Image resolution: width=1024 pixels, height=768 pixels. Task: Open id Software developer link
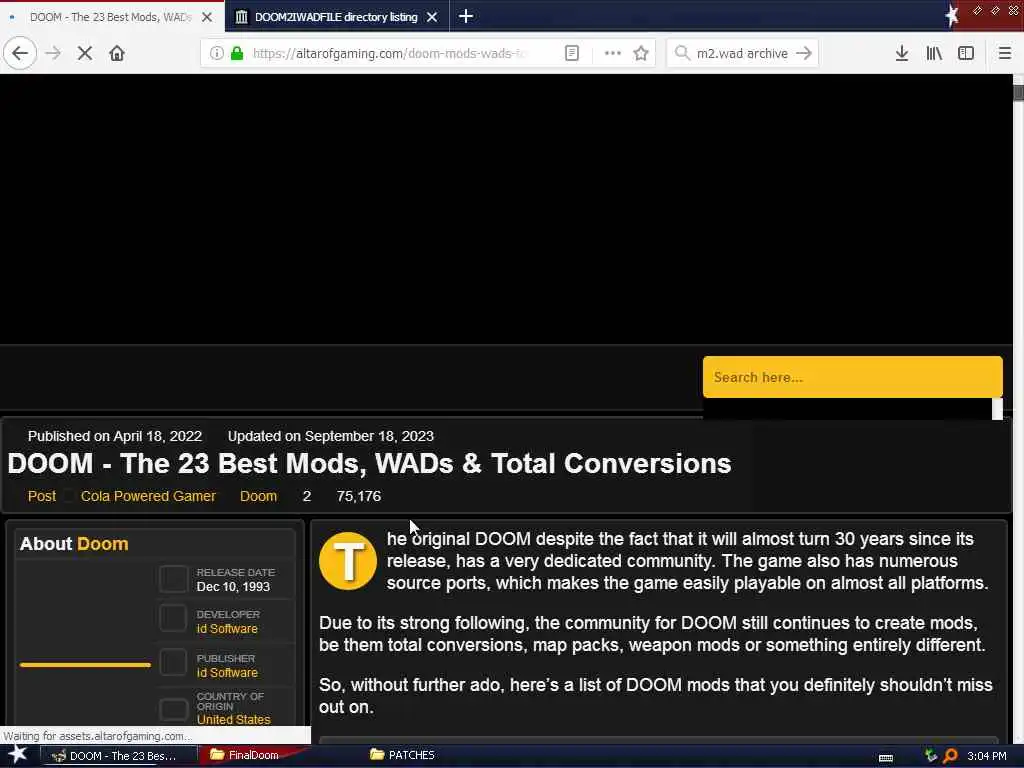point(227,629)
